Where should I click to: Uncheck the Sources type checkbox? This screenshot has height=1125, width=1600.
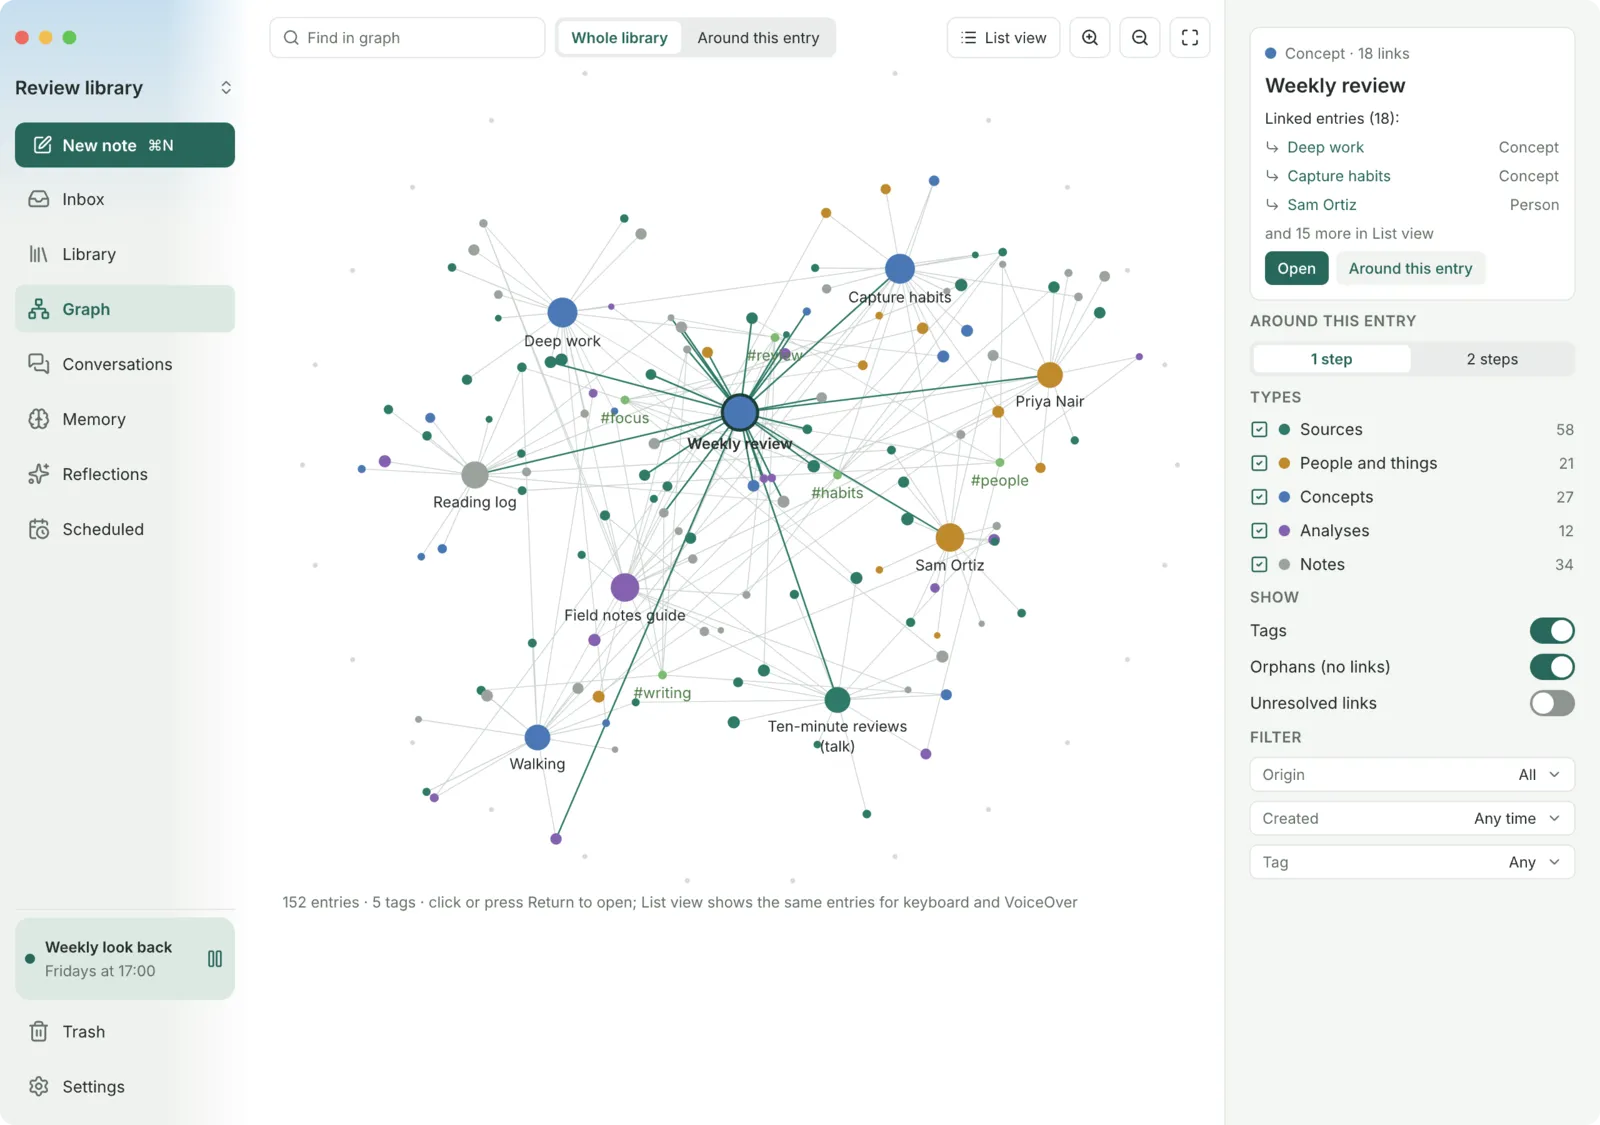(1259, 429)
